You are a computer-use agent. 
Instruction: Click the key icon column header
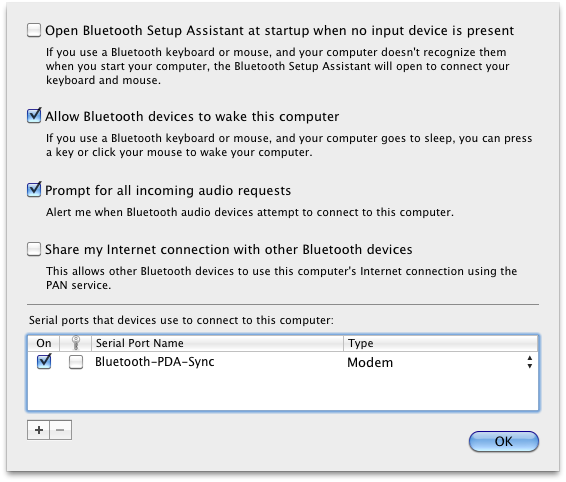(75, 343)
